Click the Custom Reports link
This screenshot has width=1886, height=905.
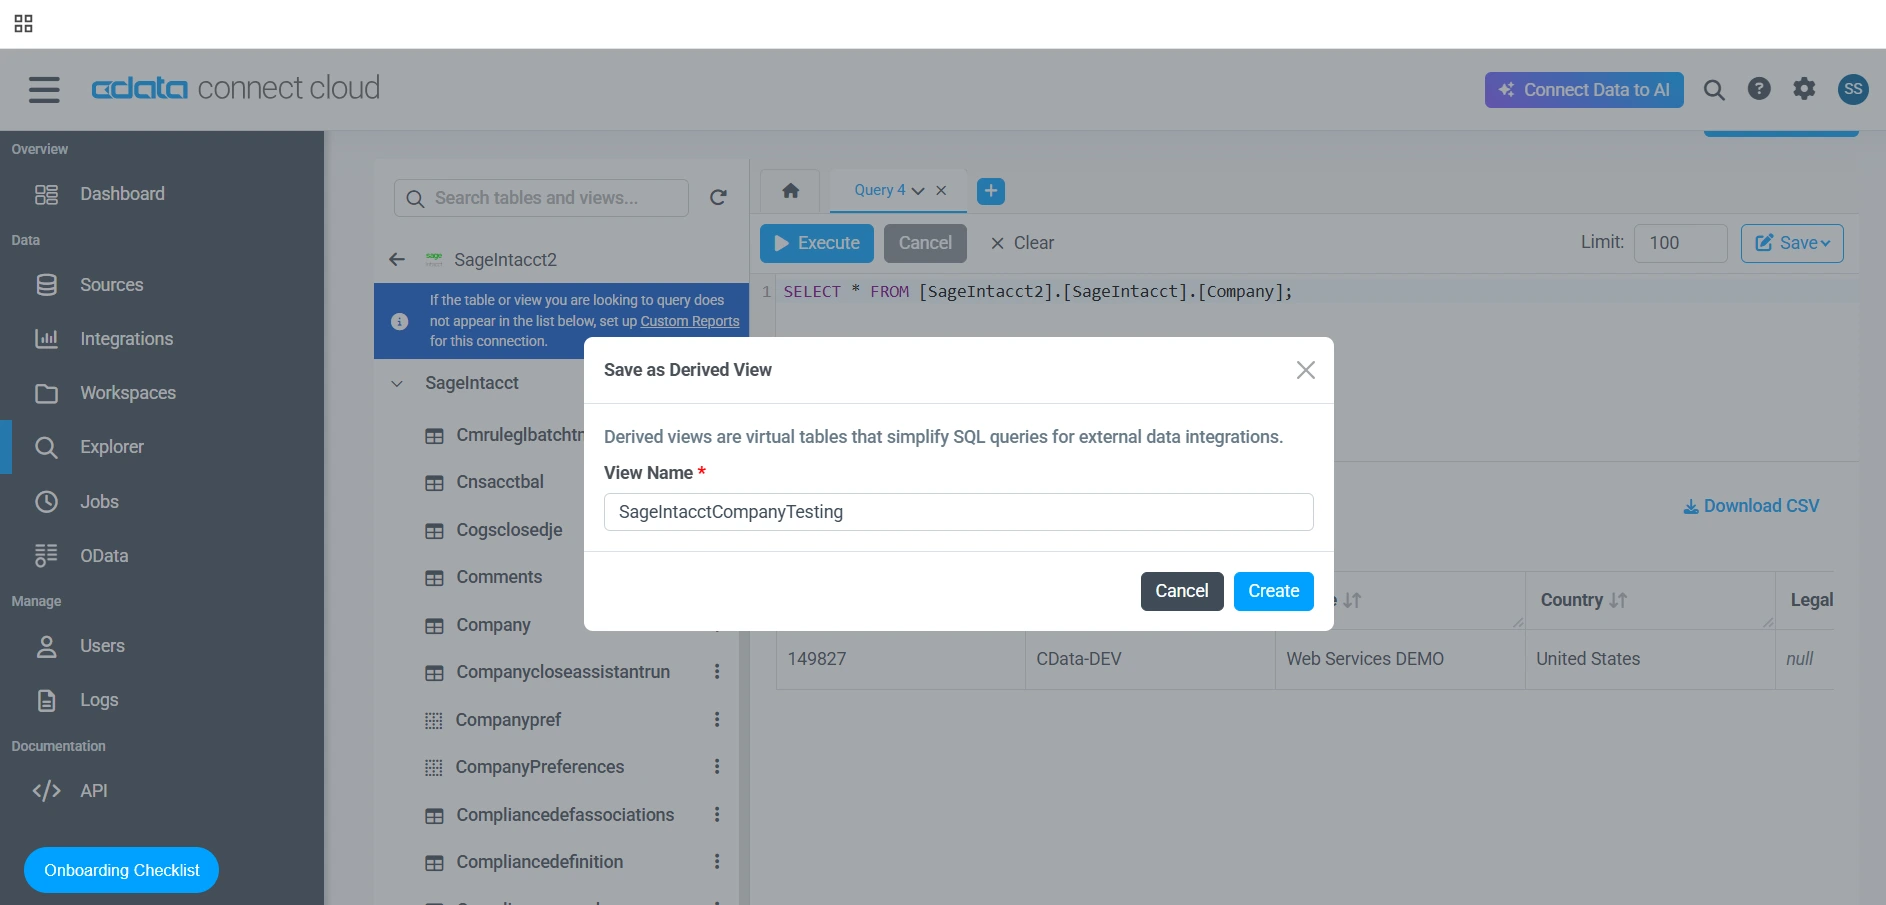(689, 321)
